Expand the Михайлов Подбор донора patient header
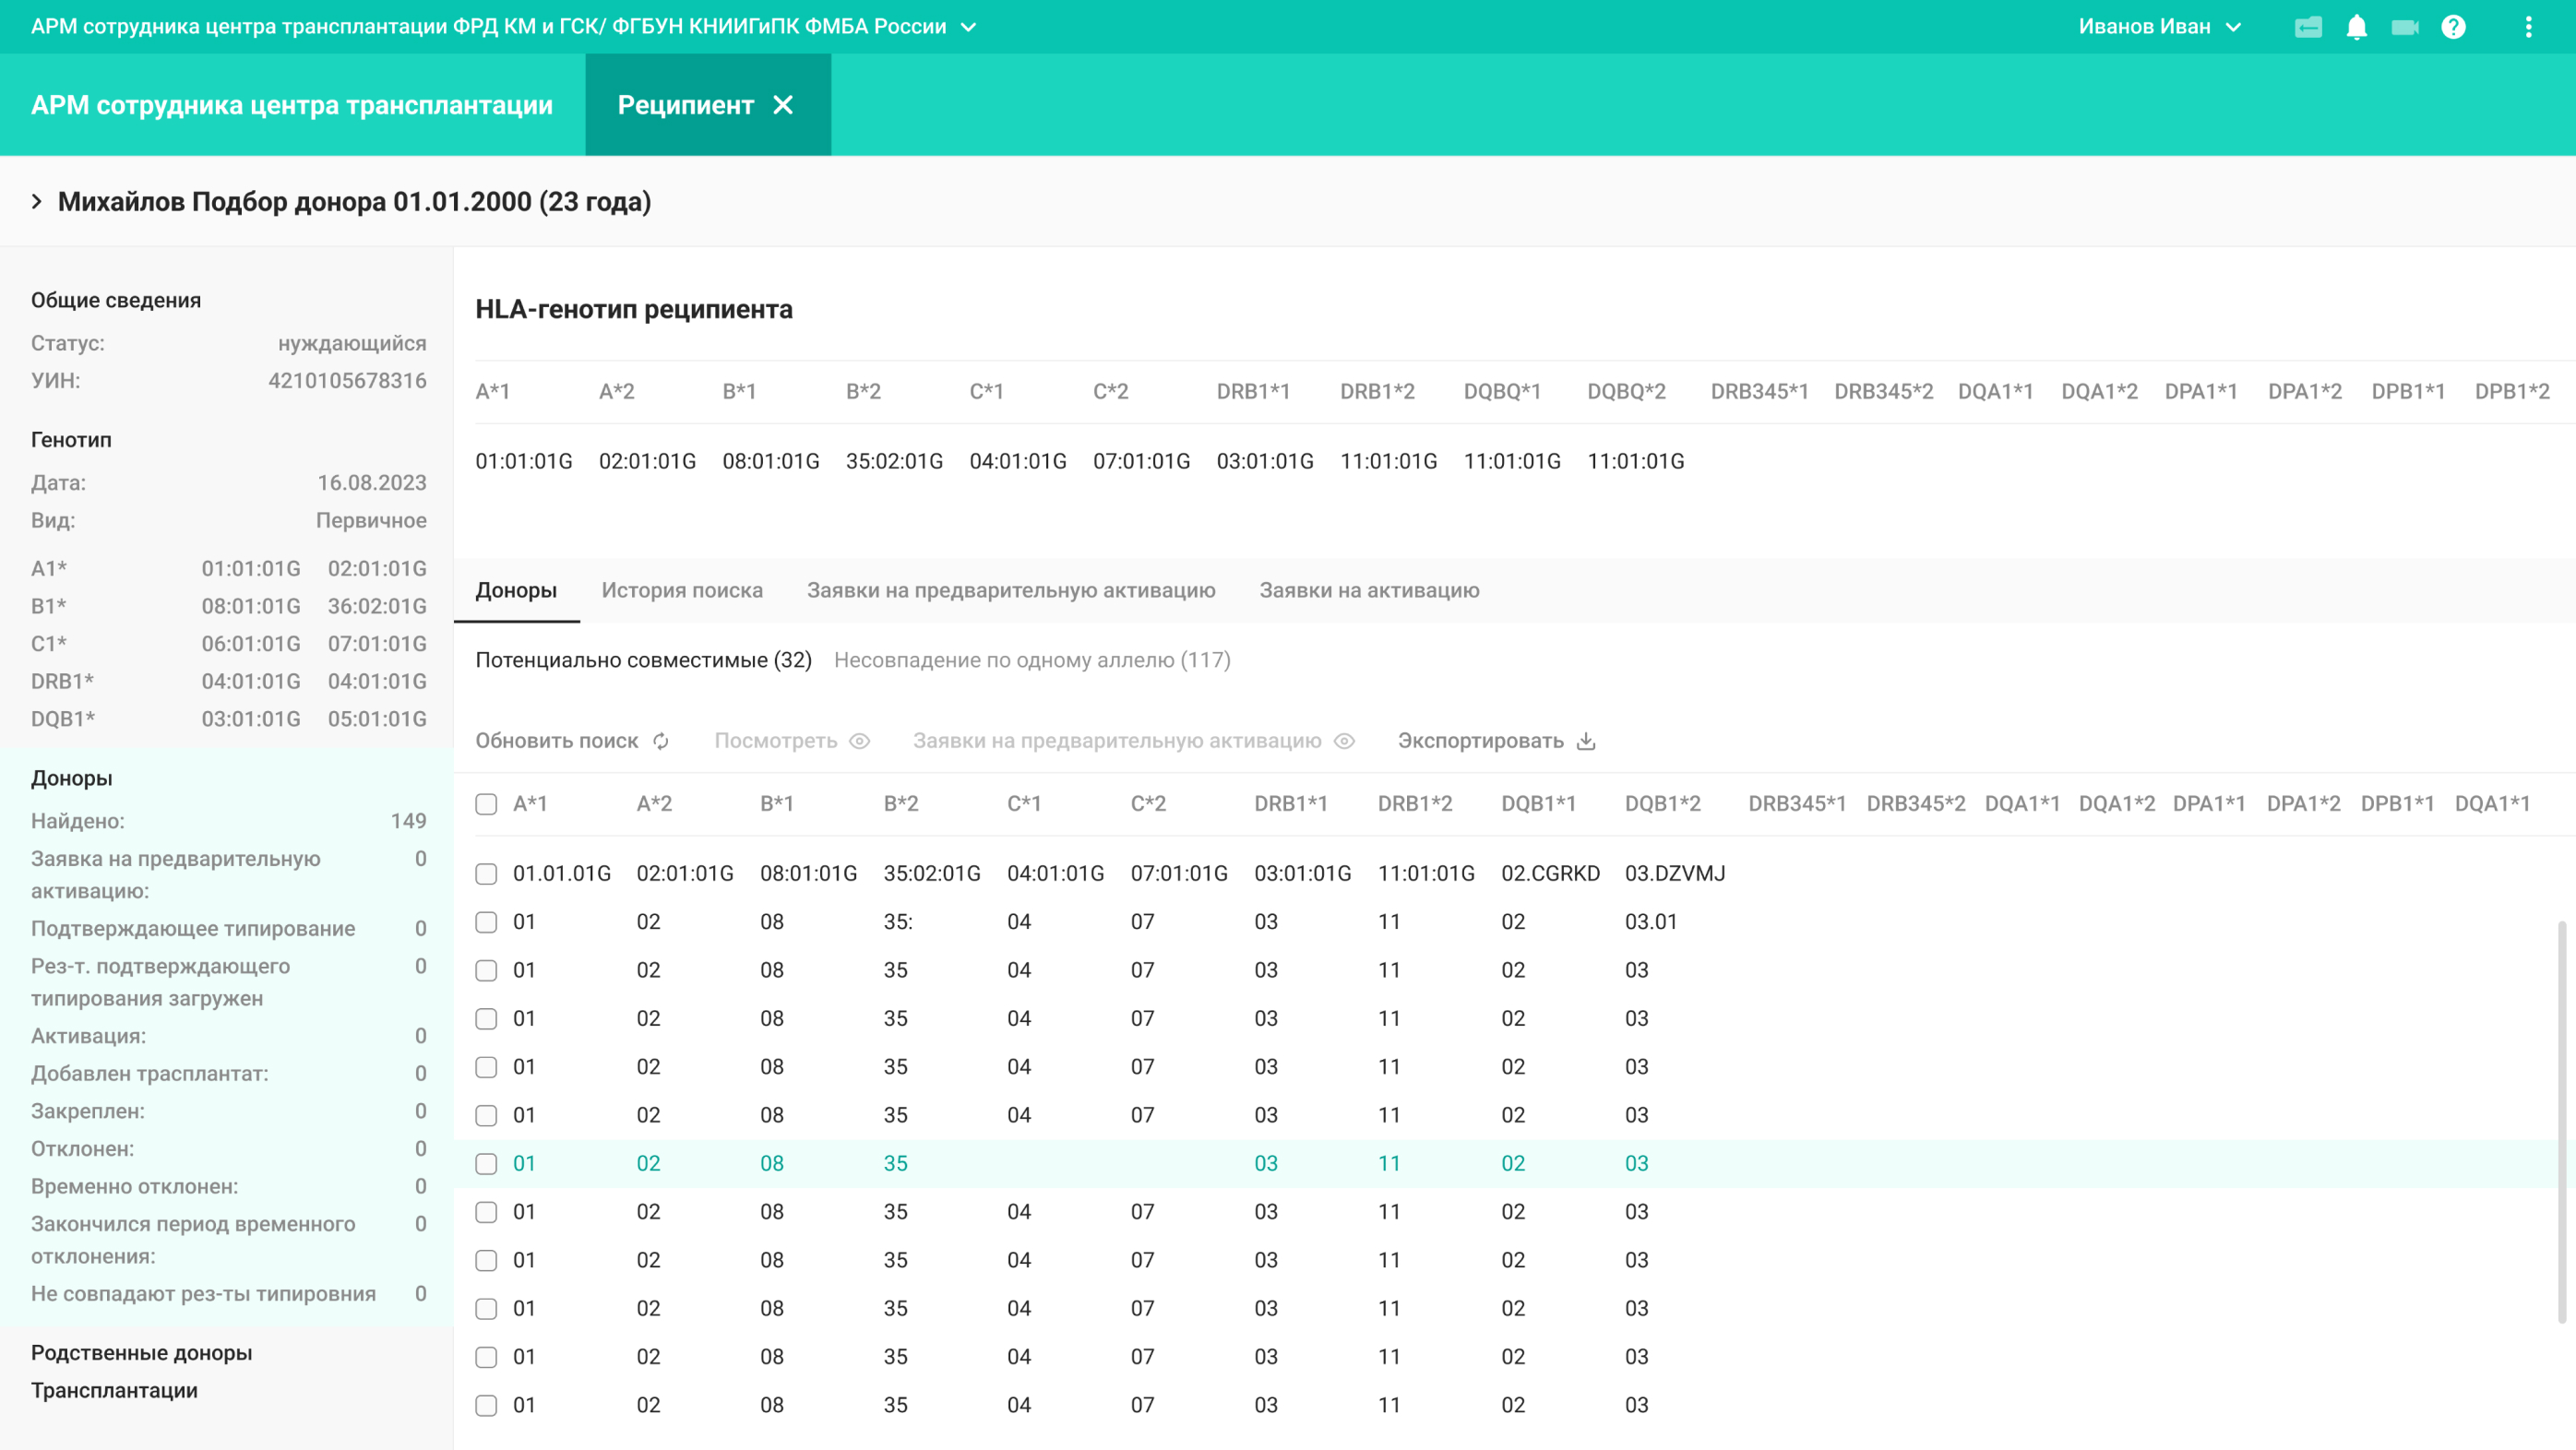This screenshot has height=1450, width=2576. [37, 201]
